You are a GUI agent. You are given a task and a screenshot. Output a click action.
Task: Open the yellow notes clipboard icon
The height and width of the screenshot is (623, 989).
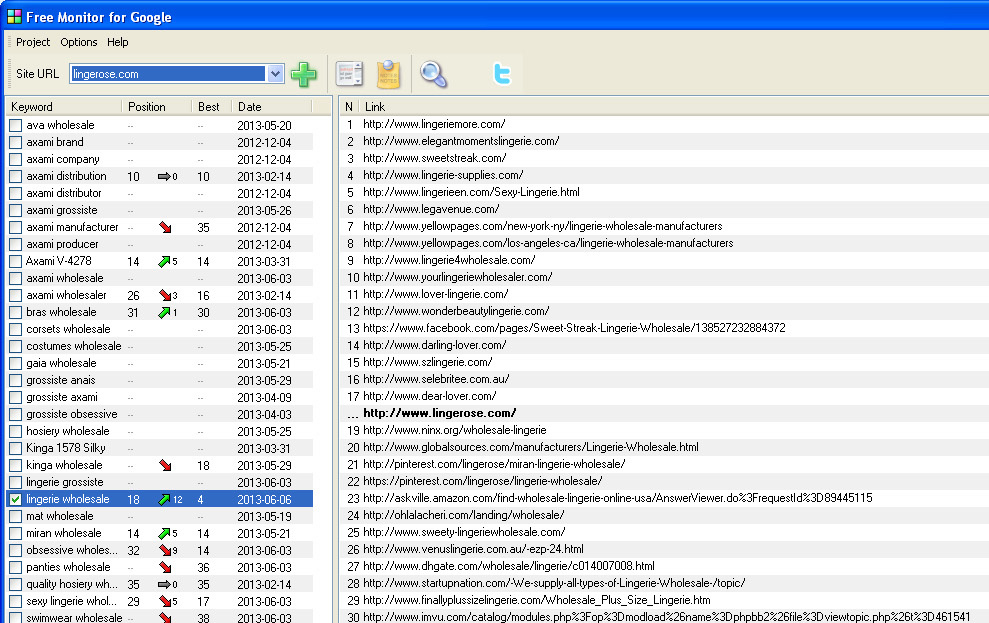coord(389,74)
